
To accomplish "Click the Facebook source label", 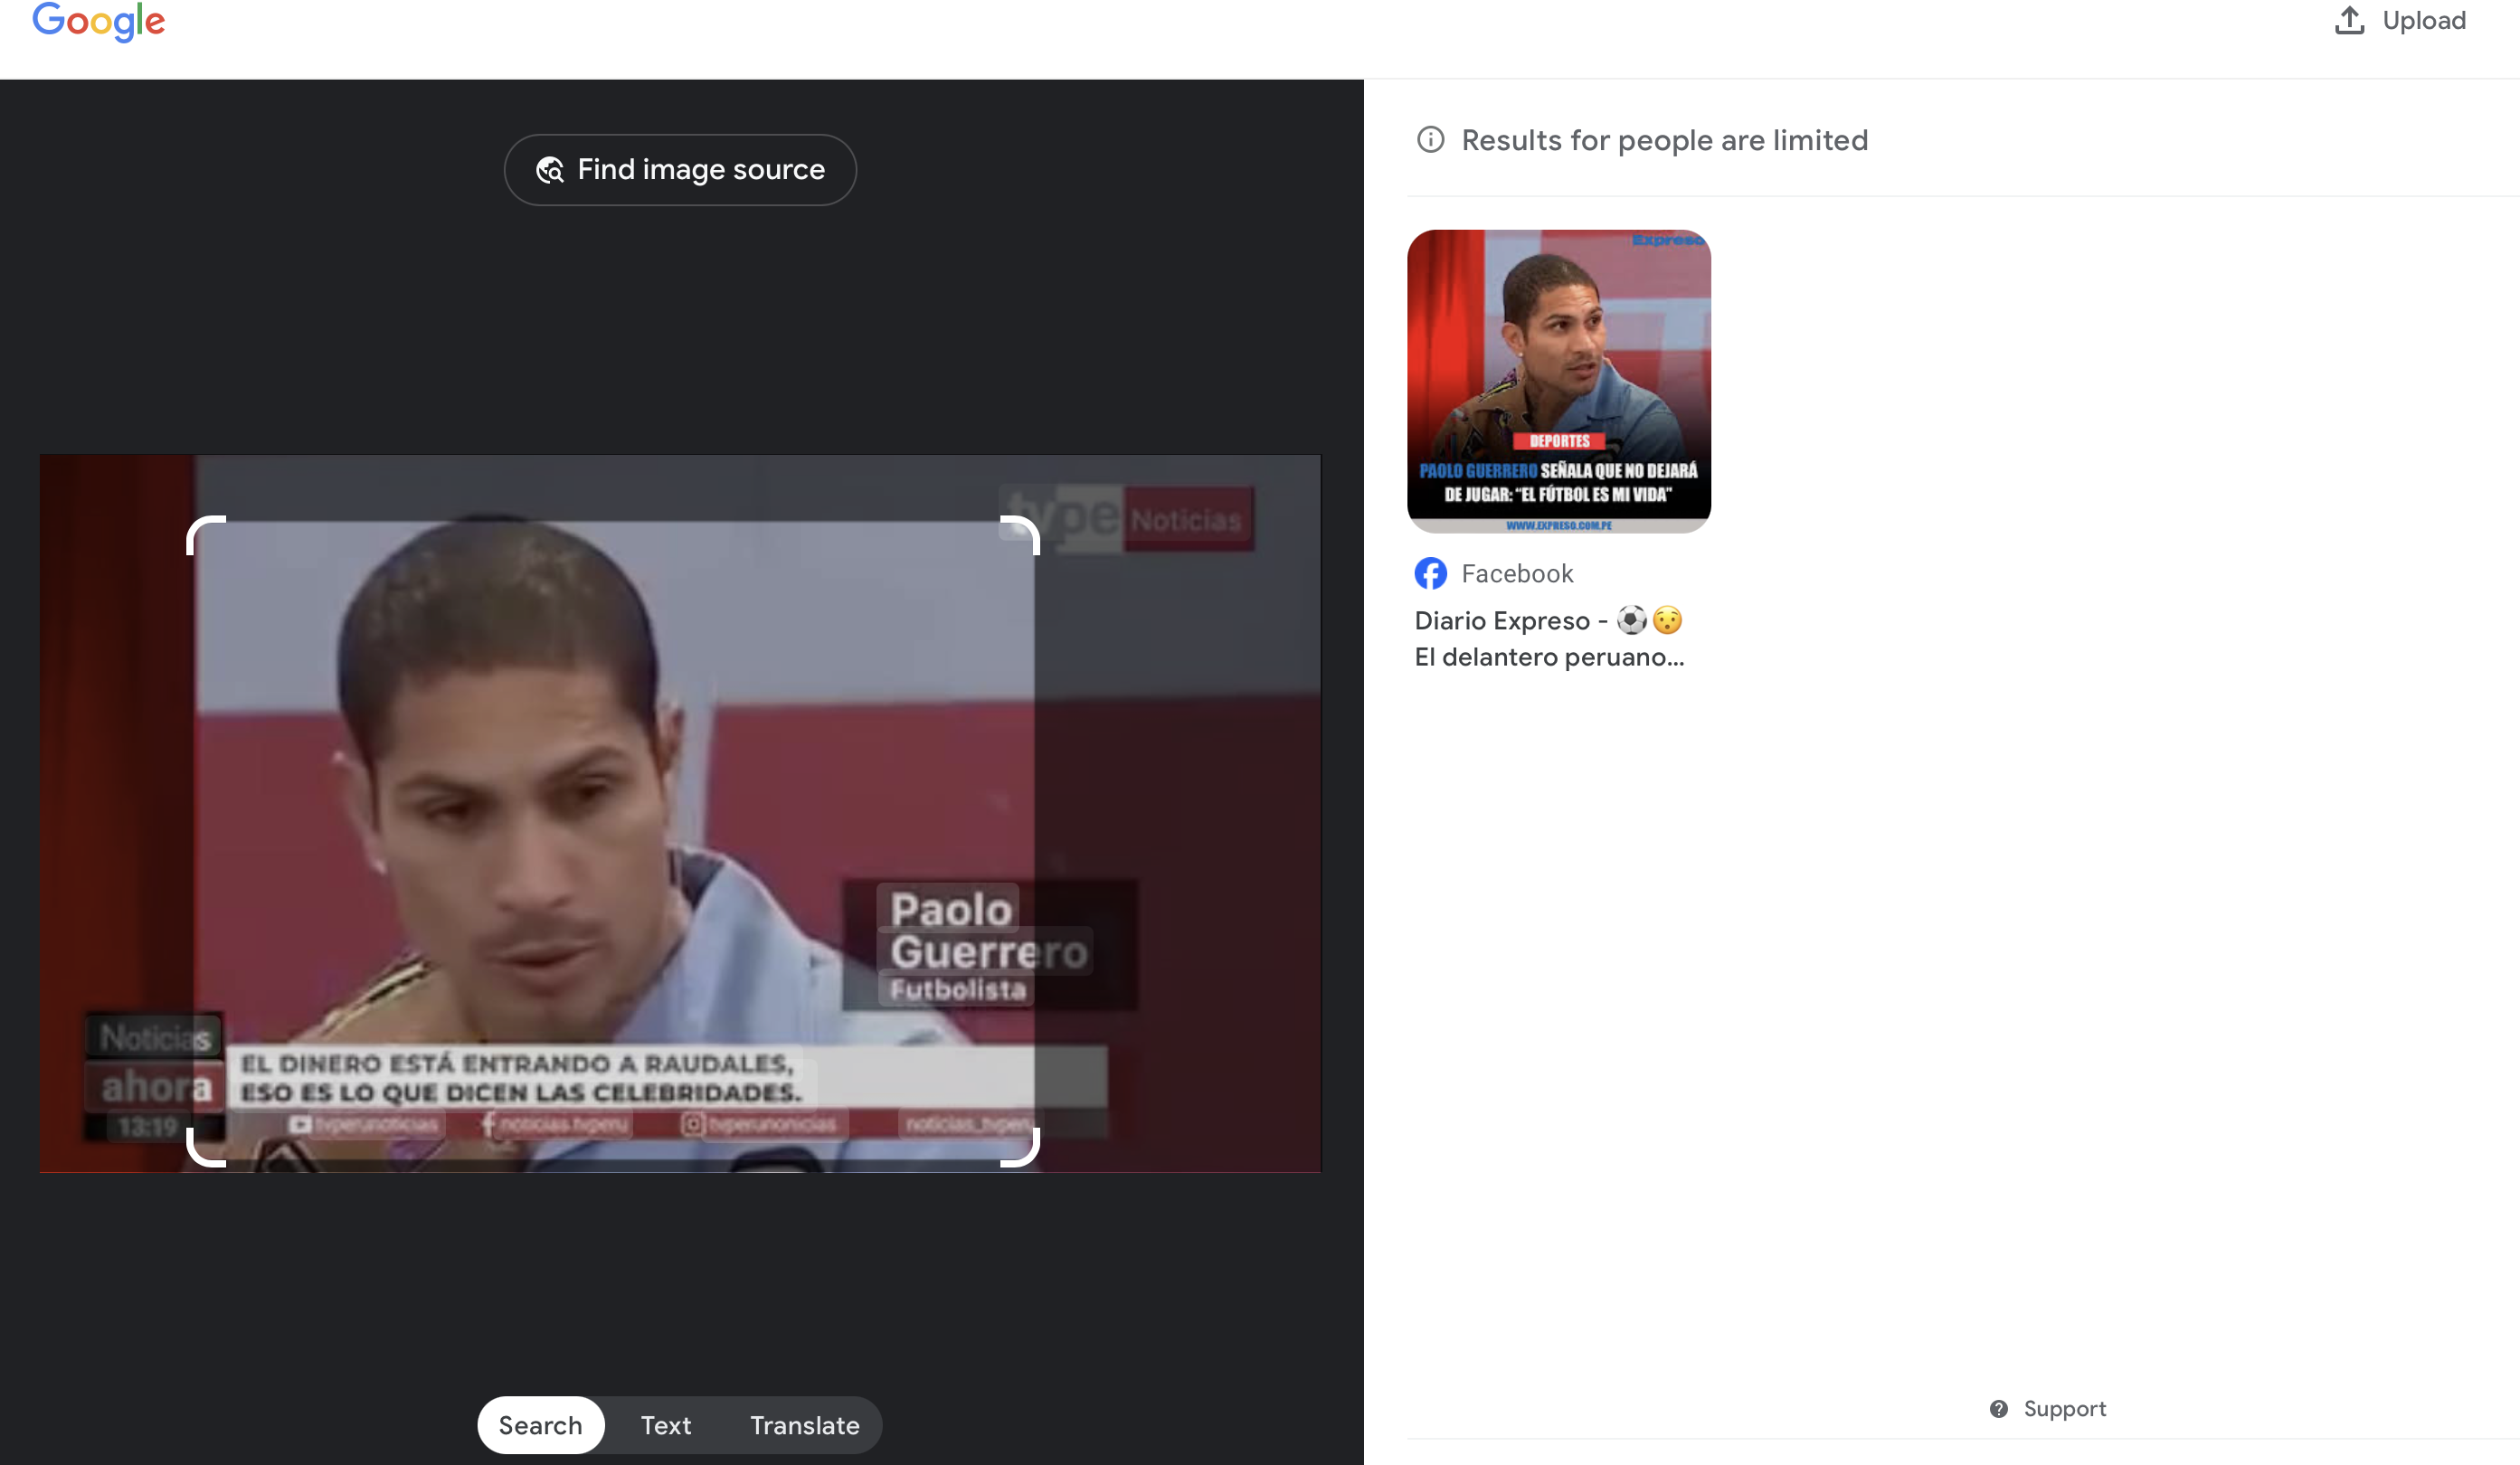I will [1516, 573].
